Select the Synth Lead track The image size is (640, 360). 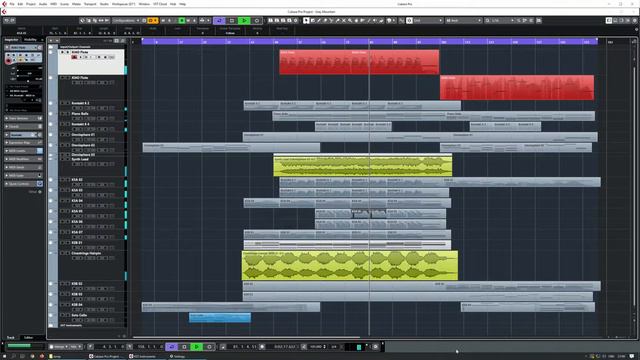(x=92, y=167)
